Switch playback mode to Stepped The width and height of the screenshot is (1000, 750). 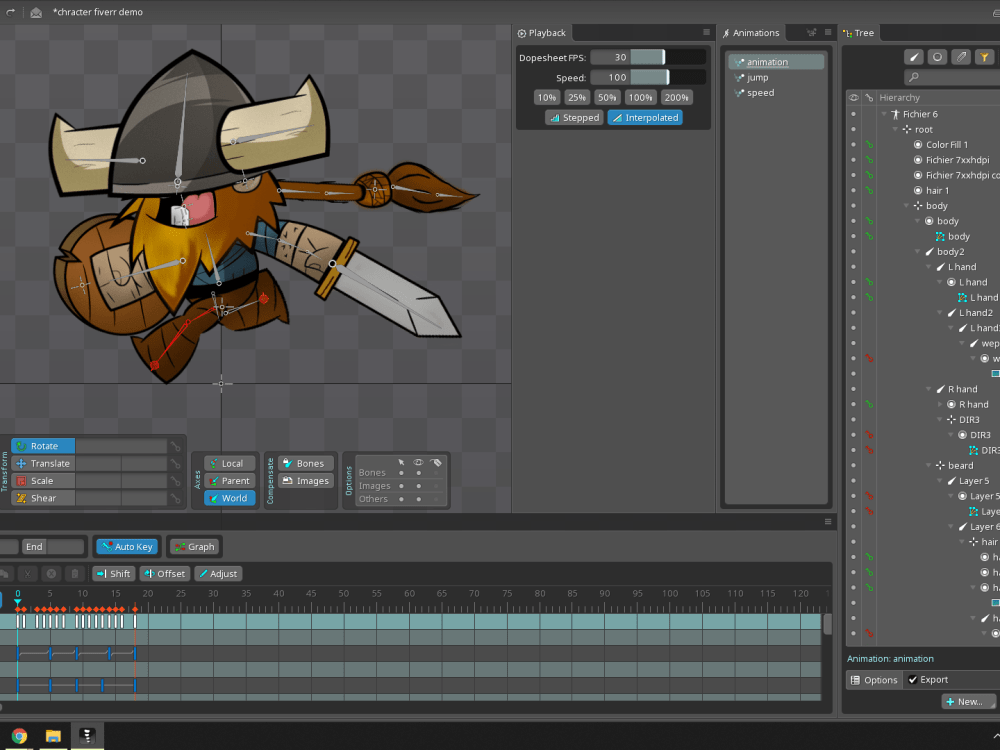[574, 117]
